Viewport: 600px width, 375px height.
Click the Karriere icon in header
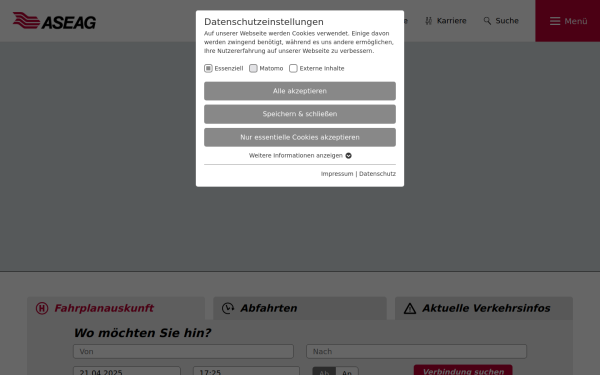pos(429,21)
